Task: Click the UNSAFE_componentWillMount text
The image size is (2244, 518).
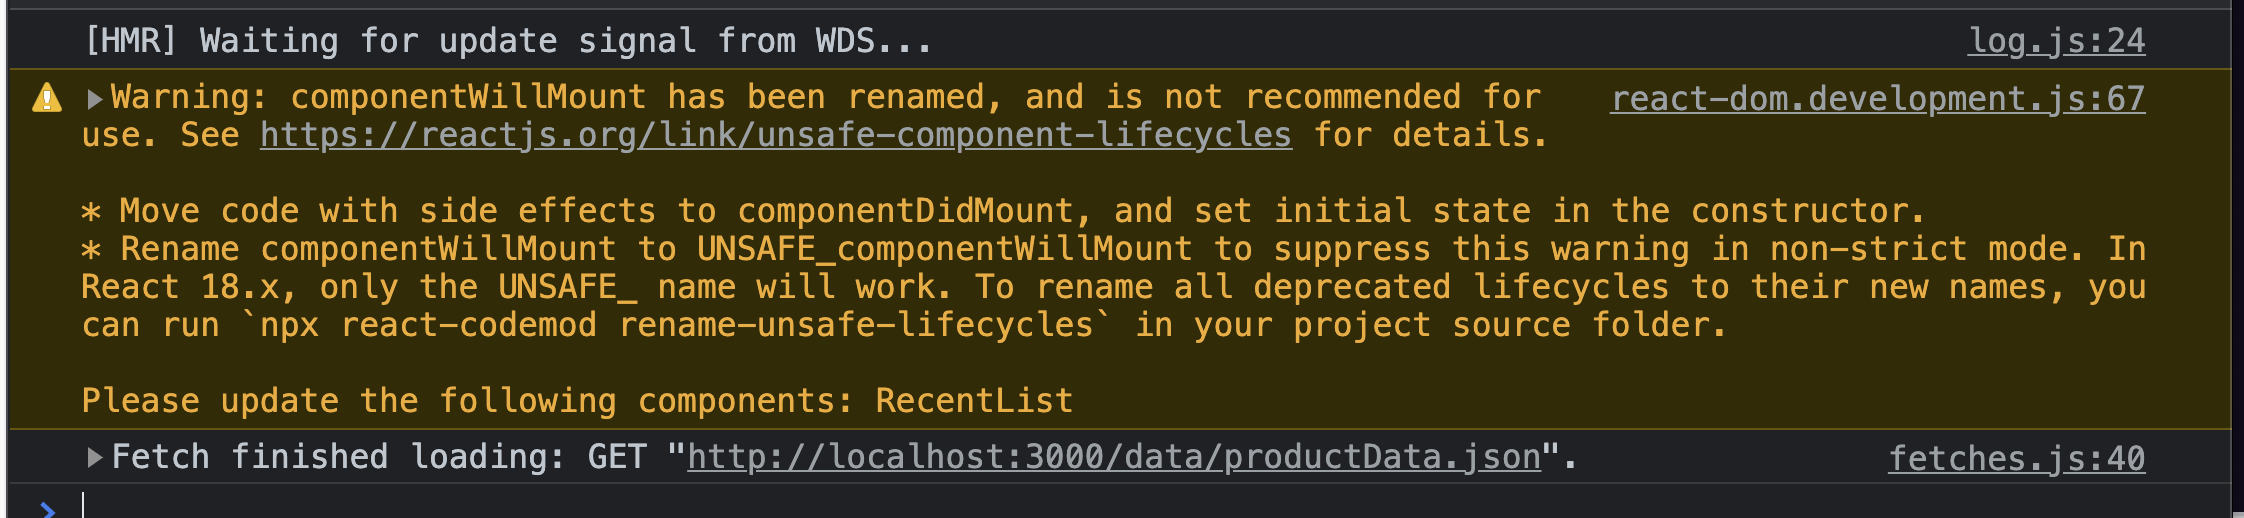Action: (x=945, y=249)
